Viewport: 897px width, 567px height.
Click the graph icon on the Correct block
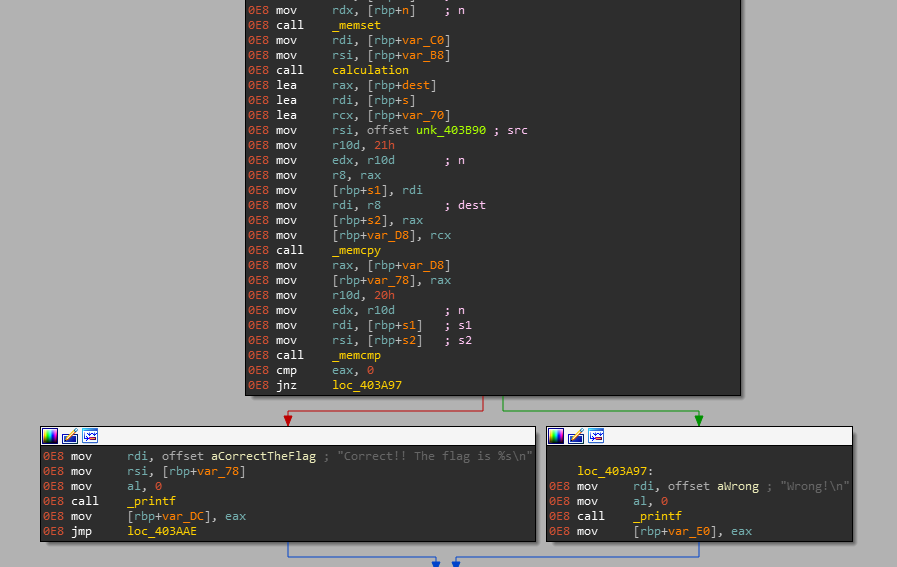tap(90, 436)
